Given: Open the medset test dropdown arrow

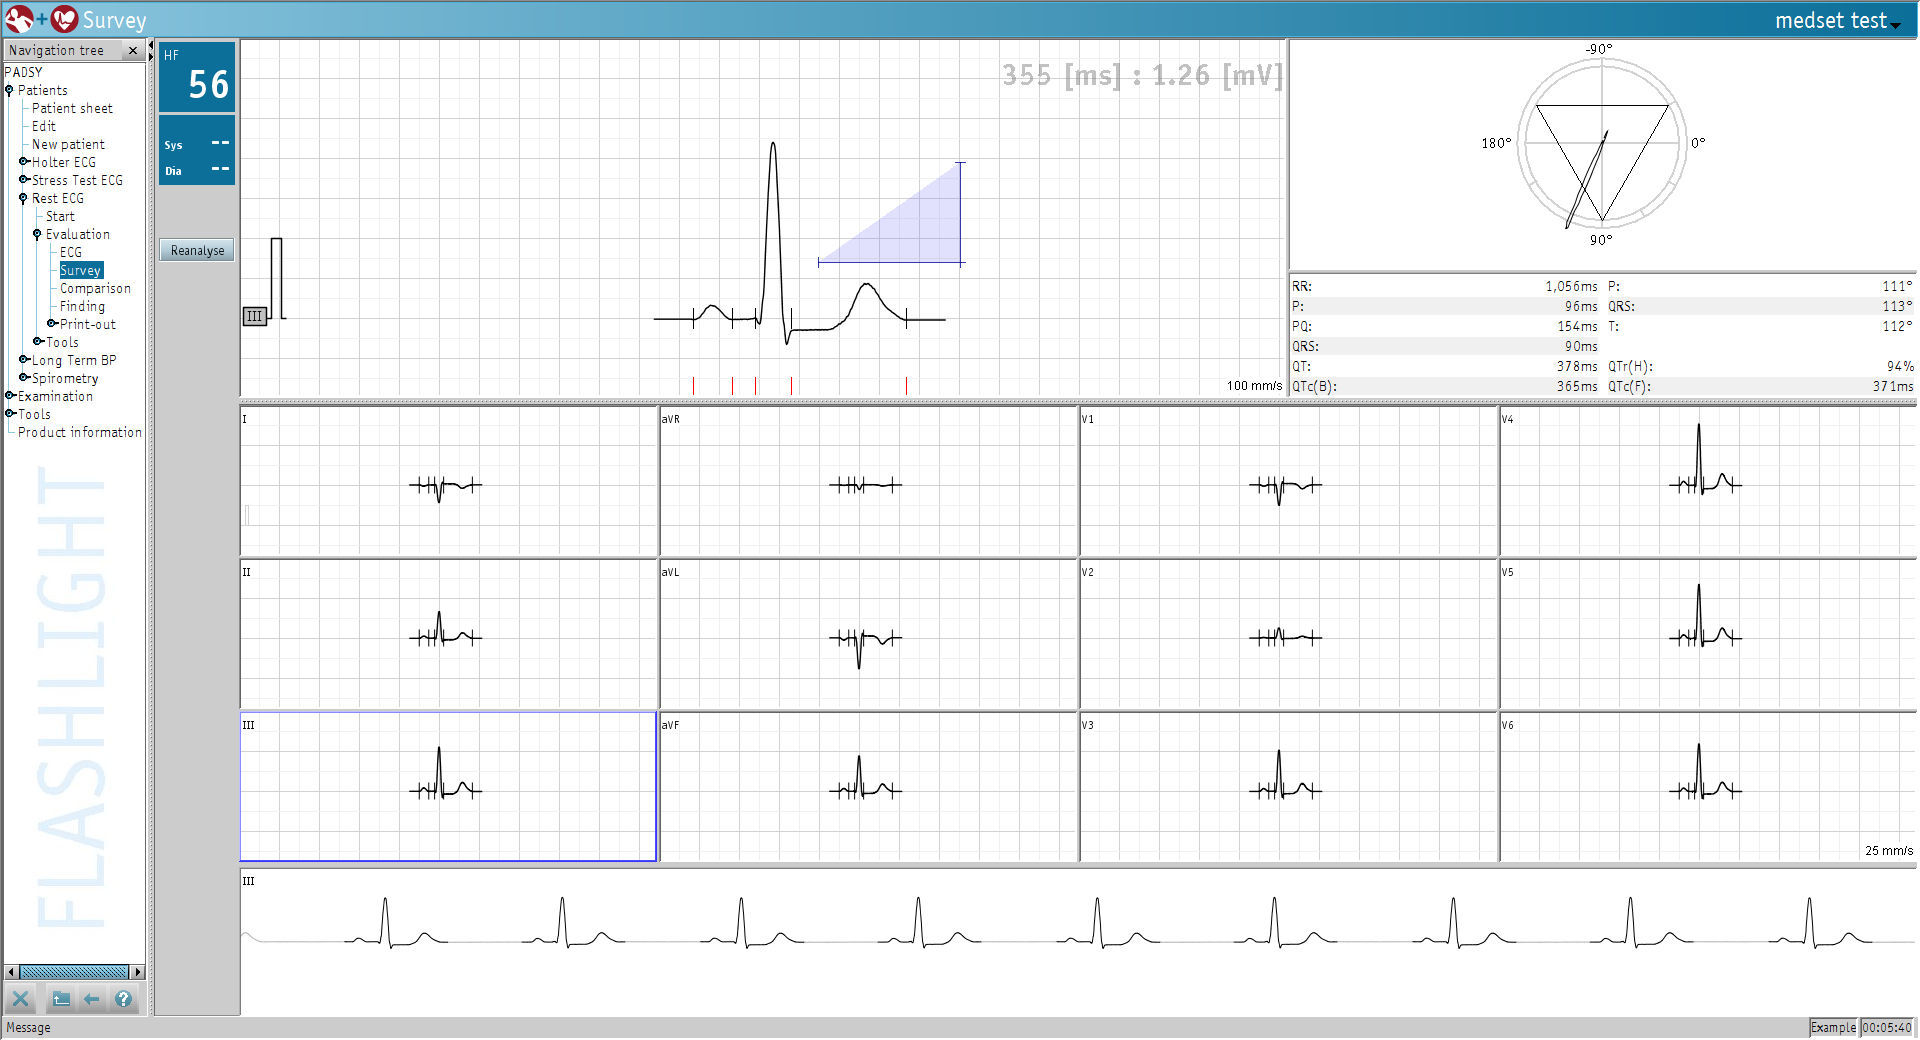Looking at the screenshot, I should (1896, 25).
